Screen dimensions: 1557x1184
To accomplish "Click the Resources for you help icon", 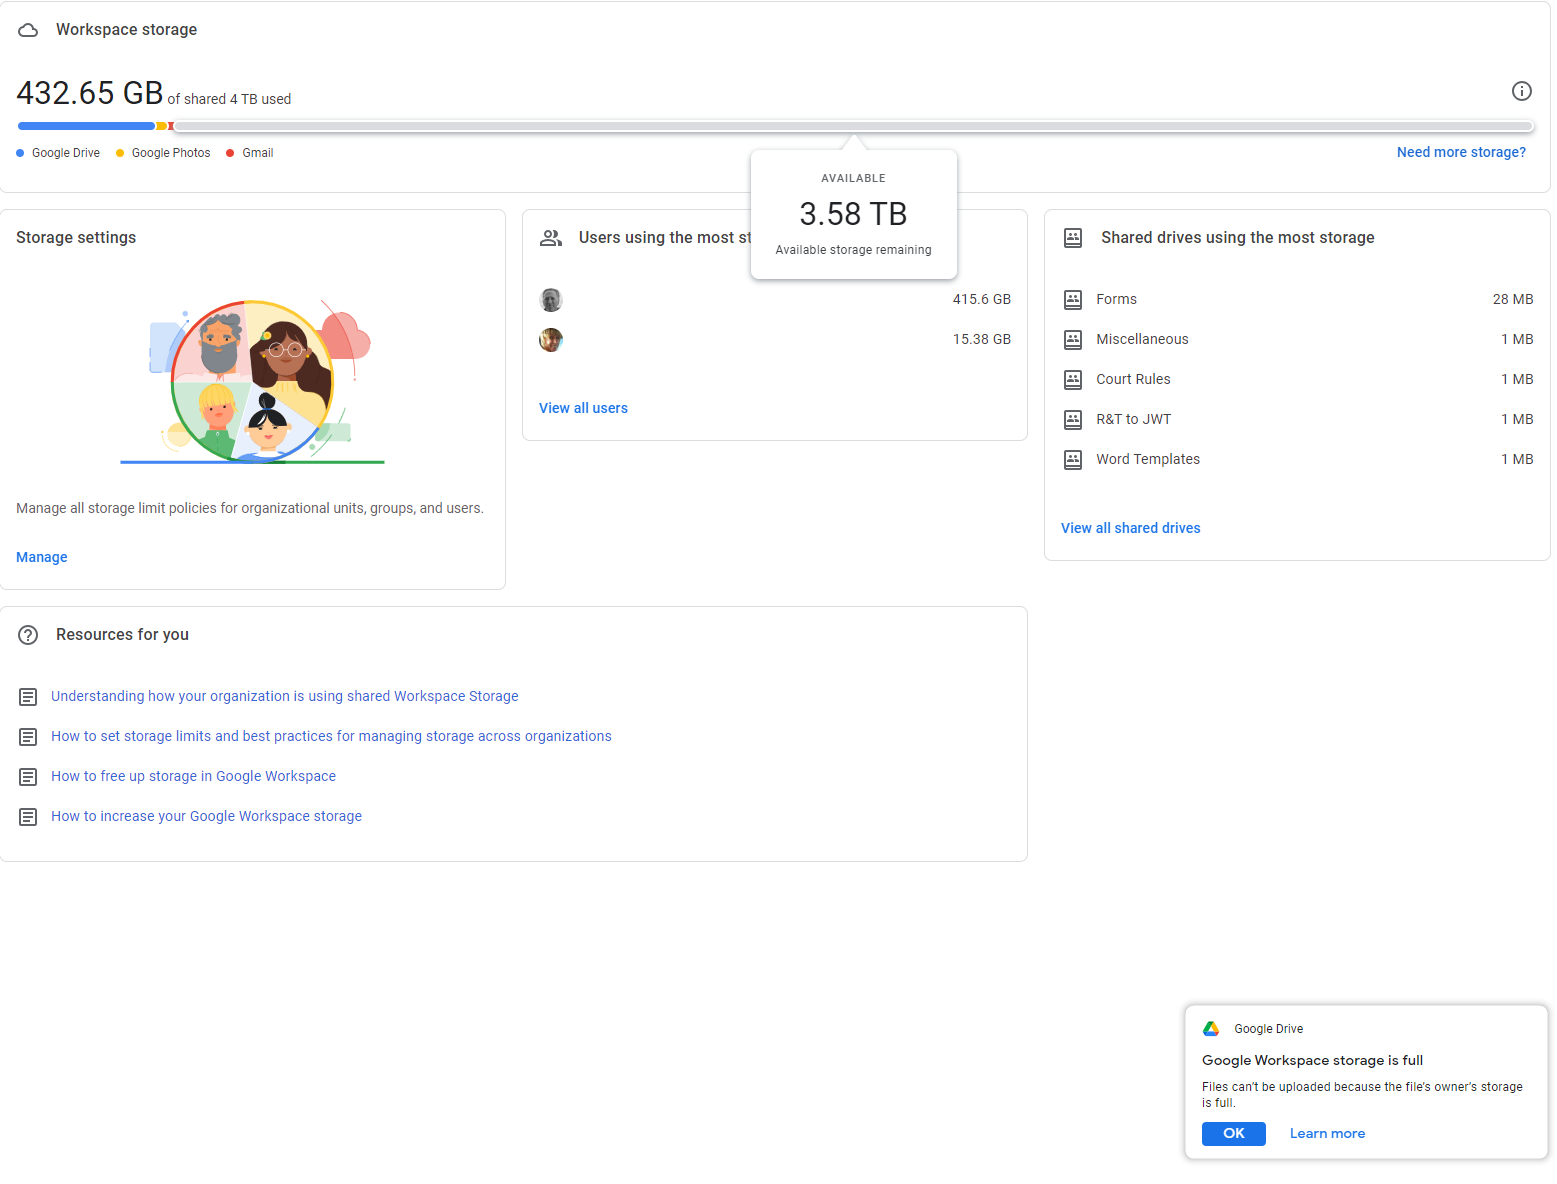I will pos(28,635).
